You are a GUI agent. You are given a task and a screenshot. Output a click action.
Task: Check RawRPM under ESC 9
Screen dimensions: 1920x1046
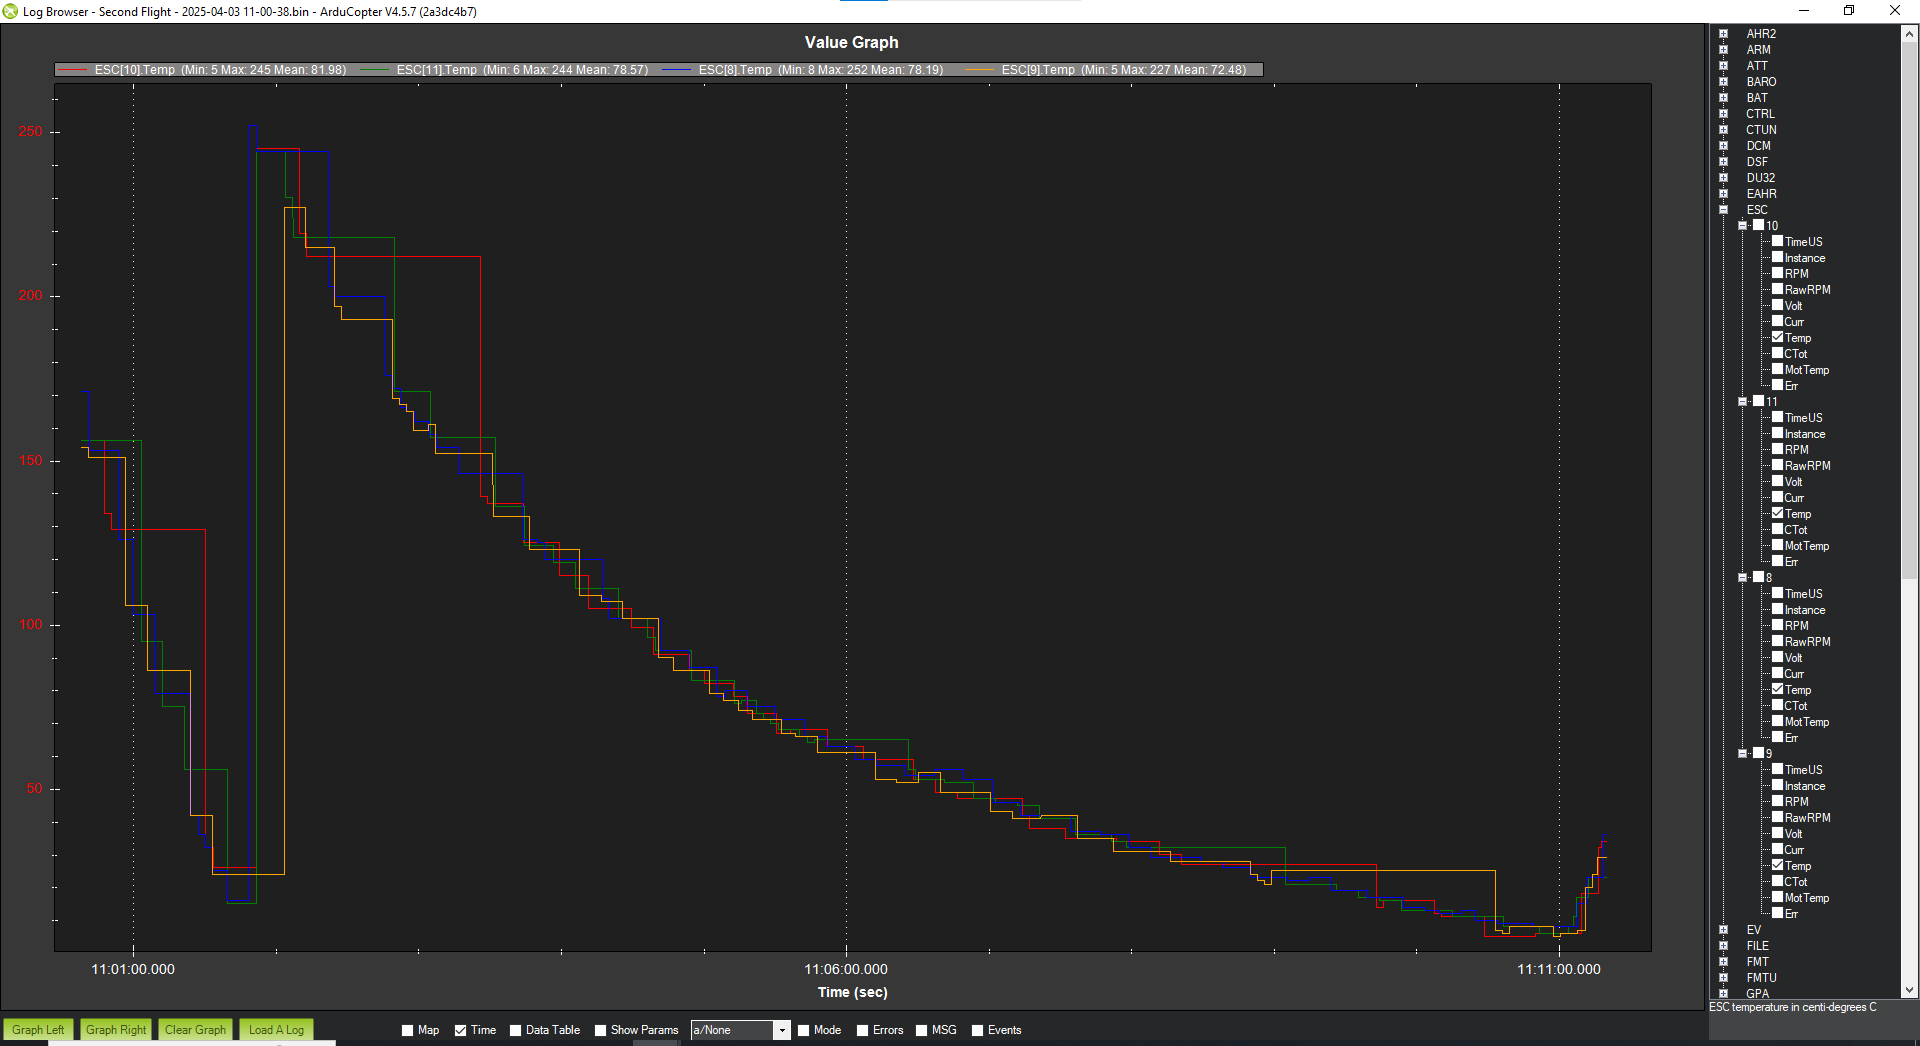1777,817
